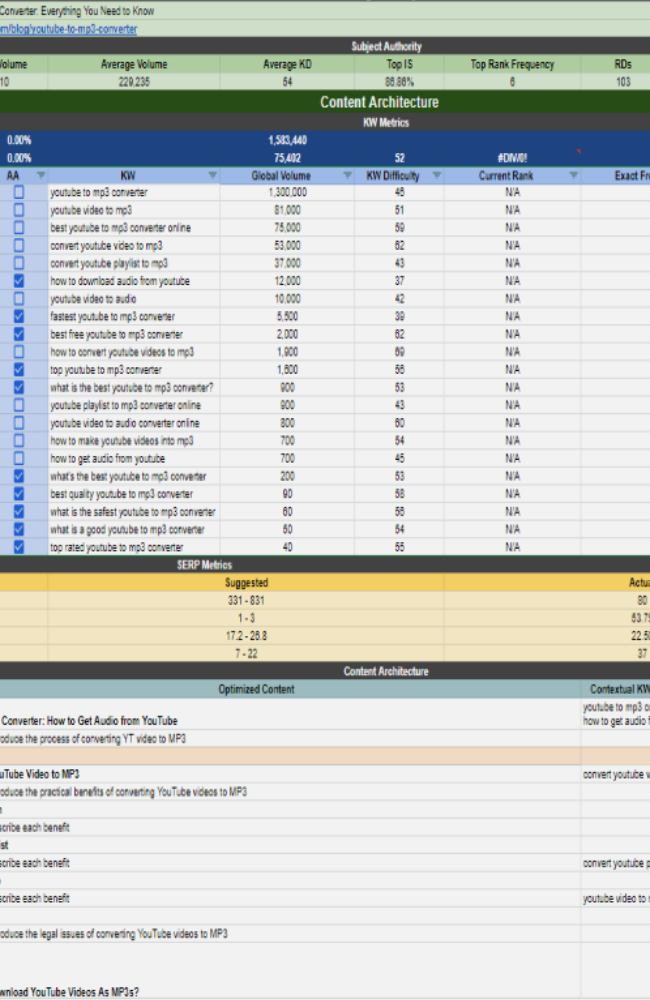This screenshot has width=650, height=1000.
Task: Check the box for youtube video to audio
Action: click(18, 298)
